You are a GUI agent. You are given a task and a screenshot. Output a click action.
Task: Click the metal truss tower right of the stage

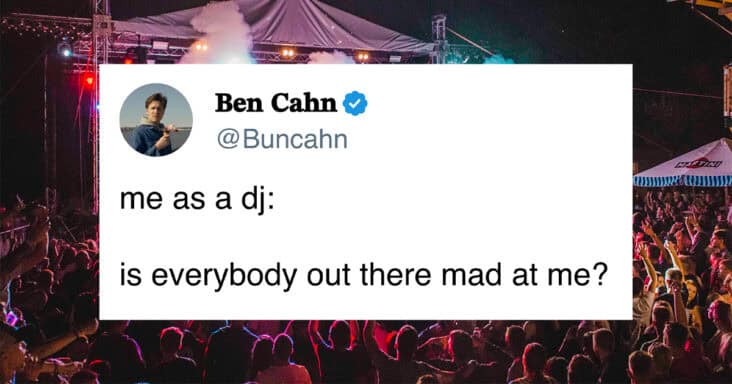(439, 39)
